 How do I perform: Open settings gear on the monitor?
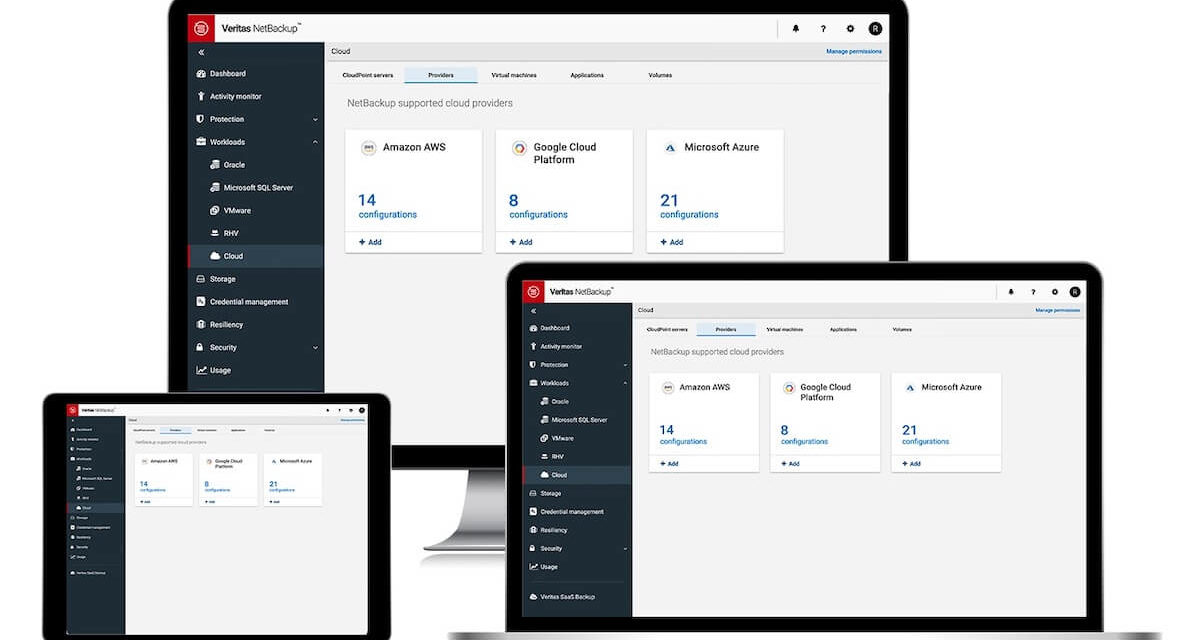click(x=850, y=29)
